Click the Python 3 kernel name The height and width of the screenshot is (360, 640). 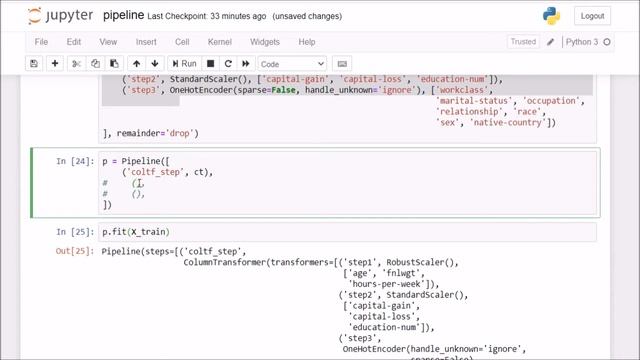[582, 42]
